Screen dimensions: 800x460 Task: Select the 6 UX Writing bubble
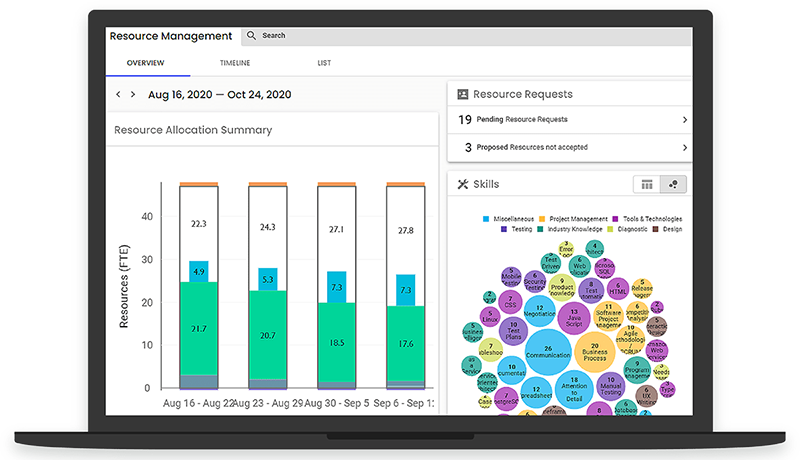click(x=646, y=396)
